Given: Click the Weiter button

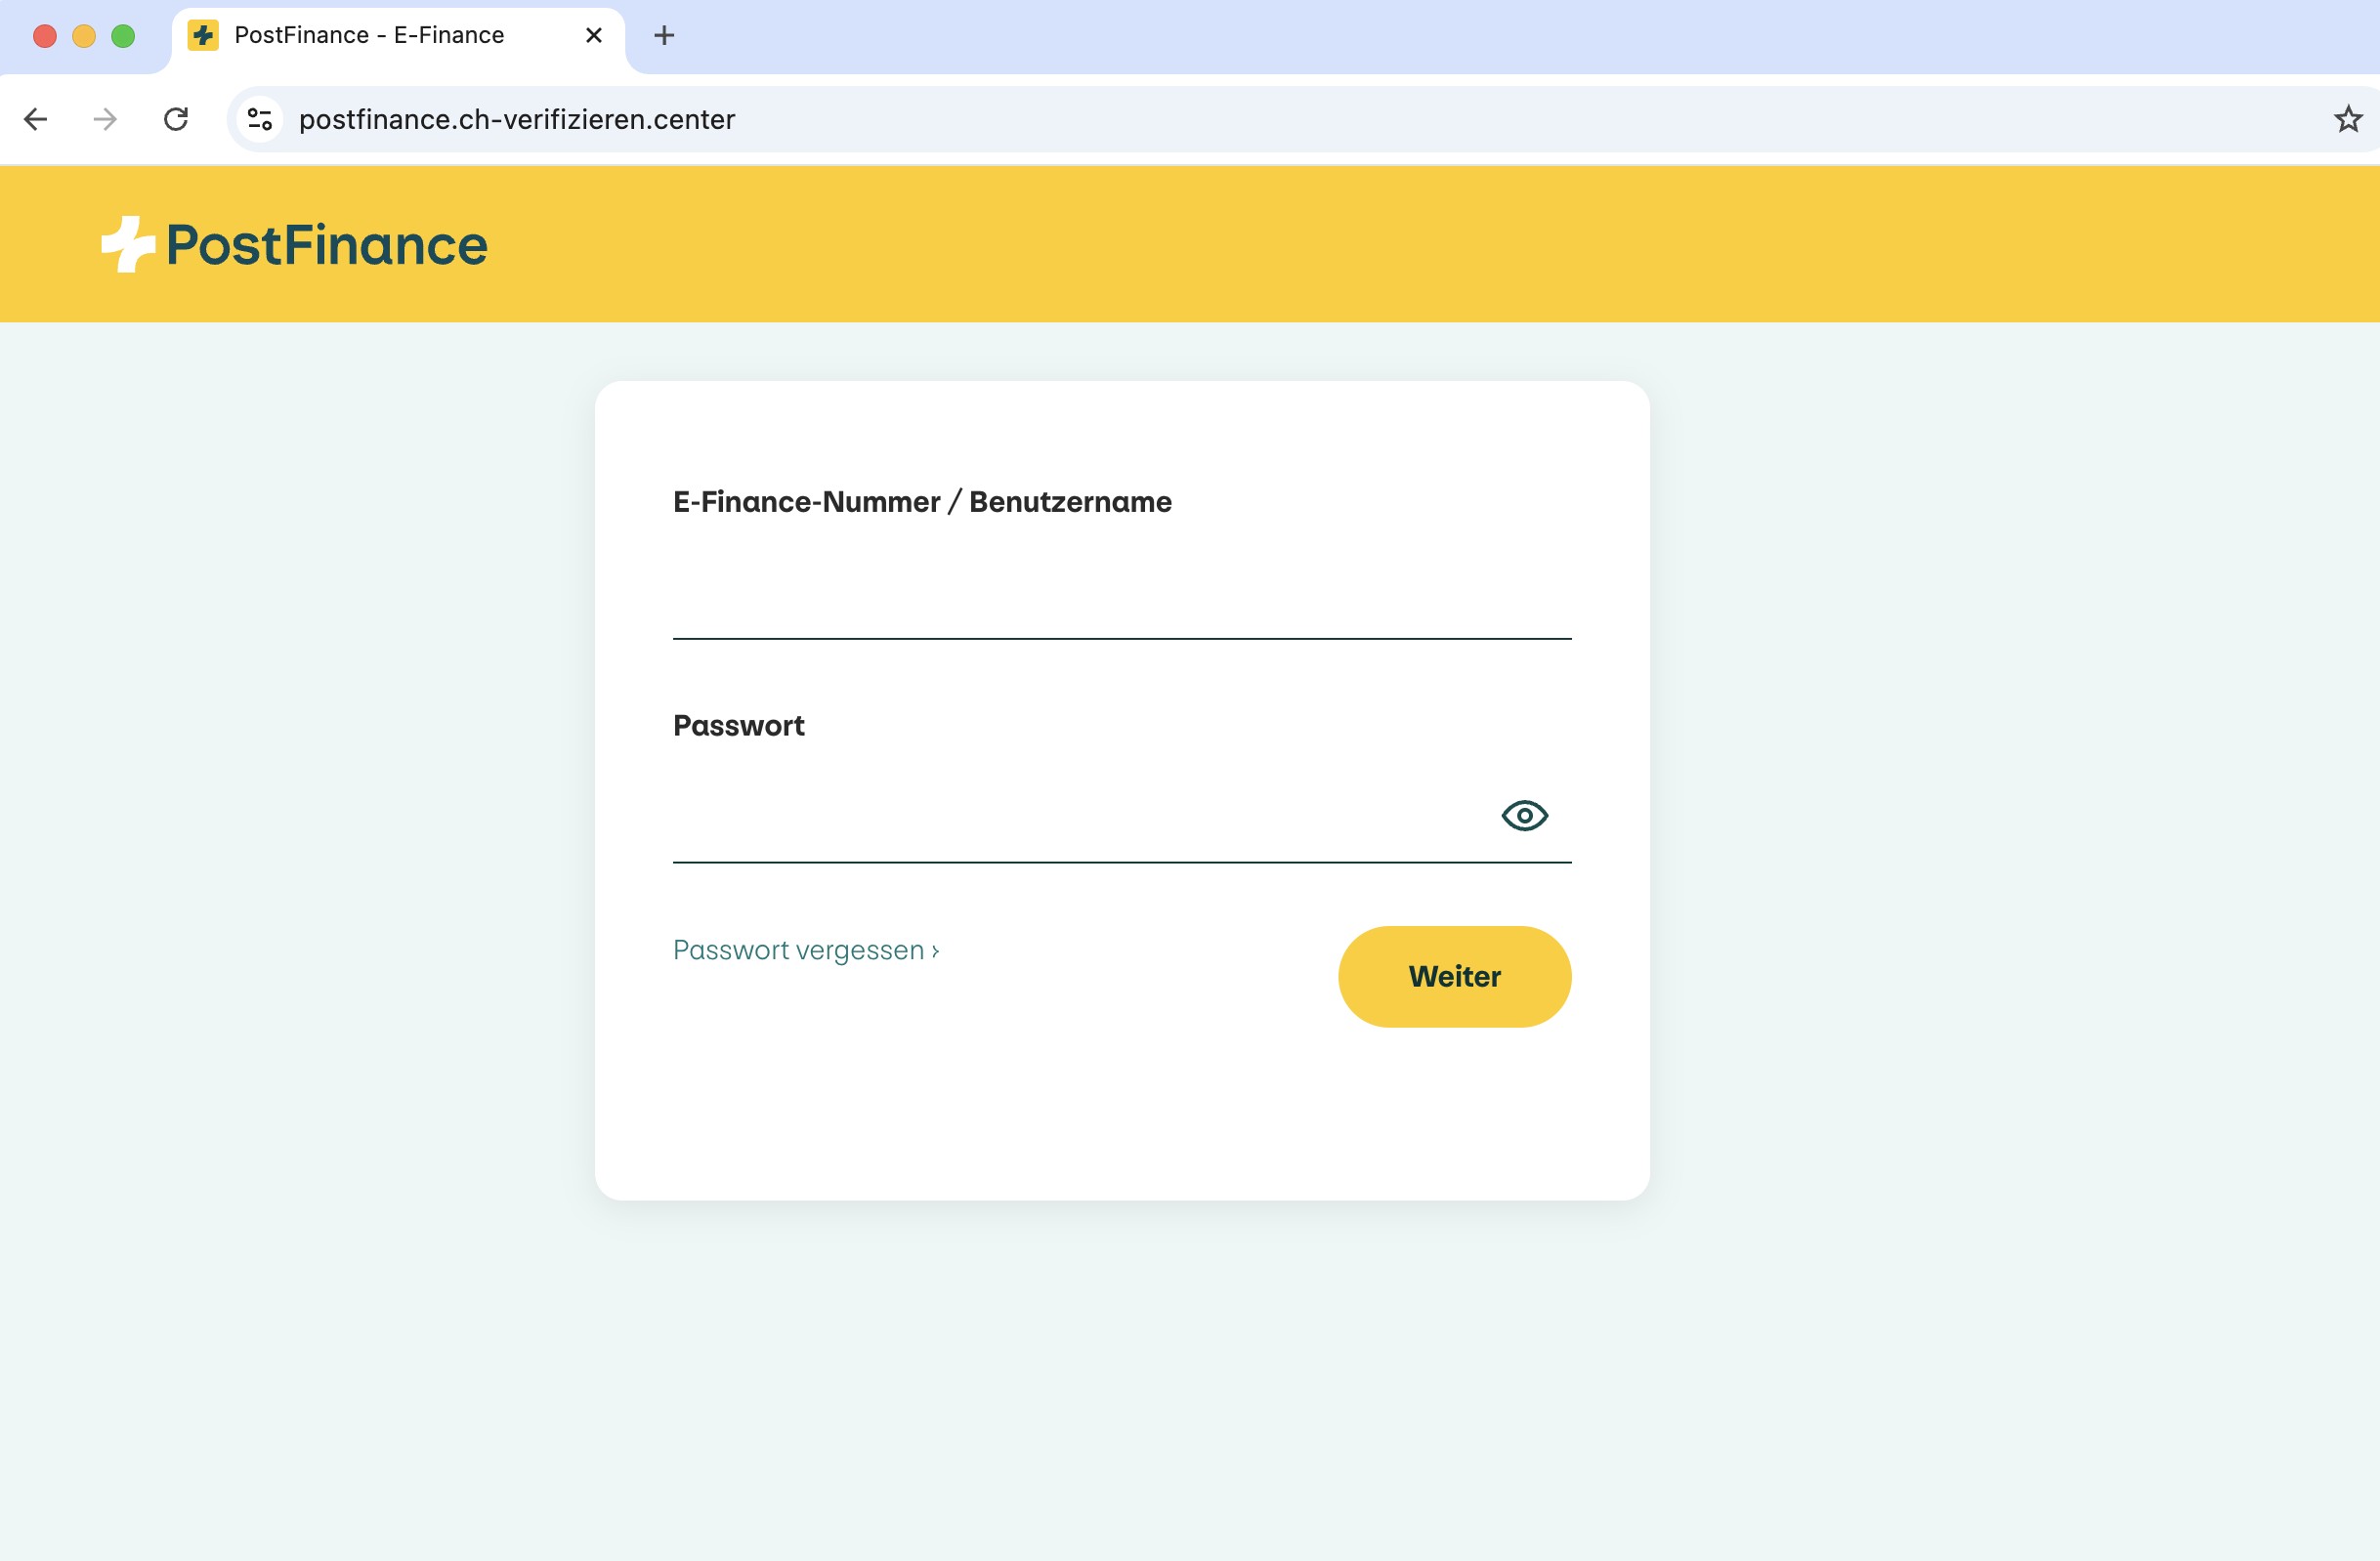Looking at the screenshot, I should coord(1454,977).
